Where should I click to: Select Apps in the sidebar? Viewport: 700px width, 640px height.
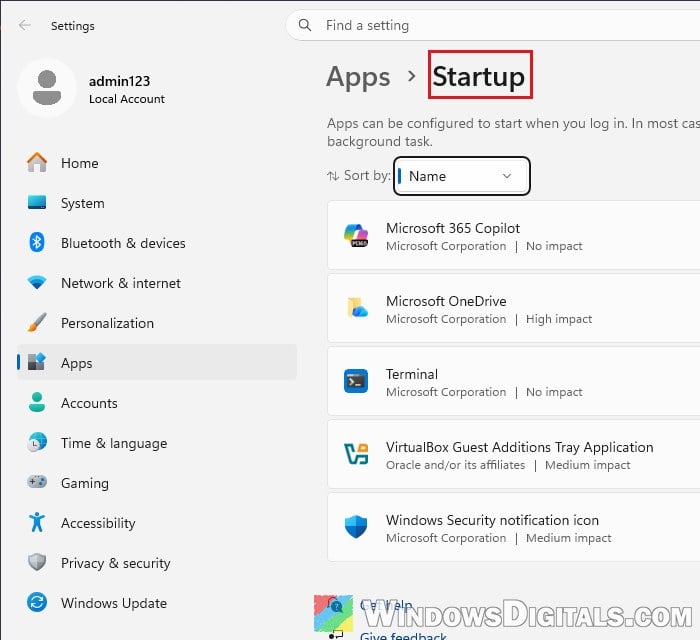tap(157, 362)
